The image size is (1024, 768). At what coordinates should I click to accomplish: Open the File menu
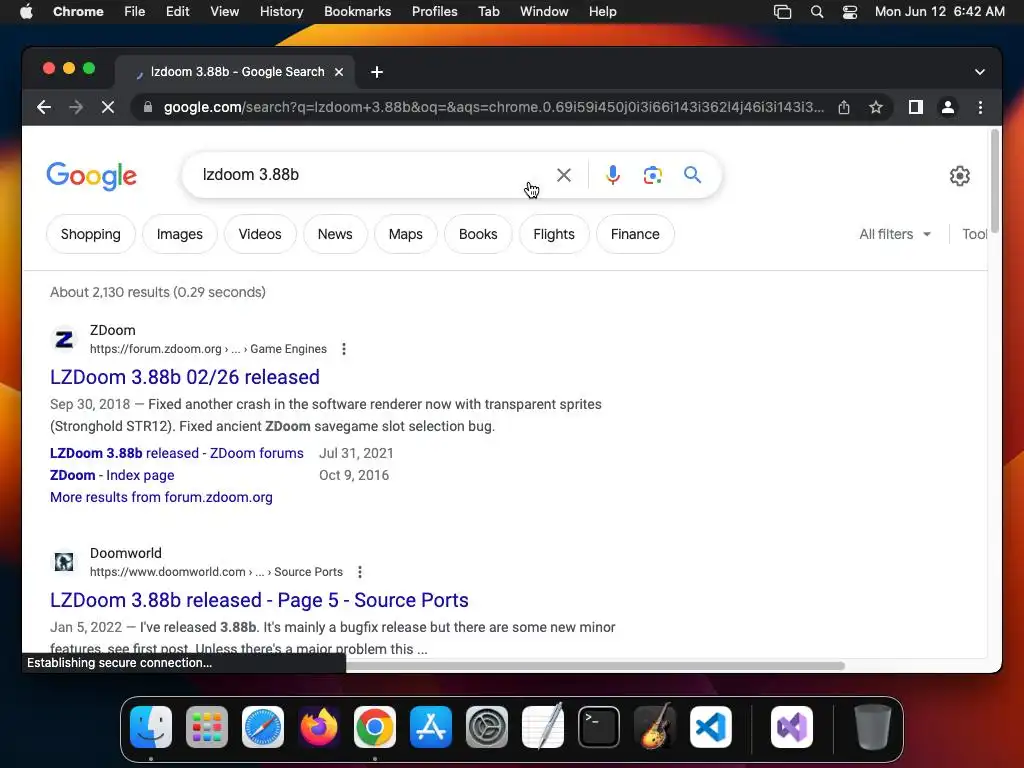click(135, 12)
